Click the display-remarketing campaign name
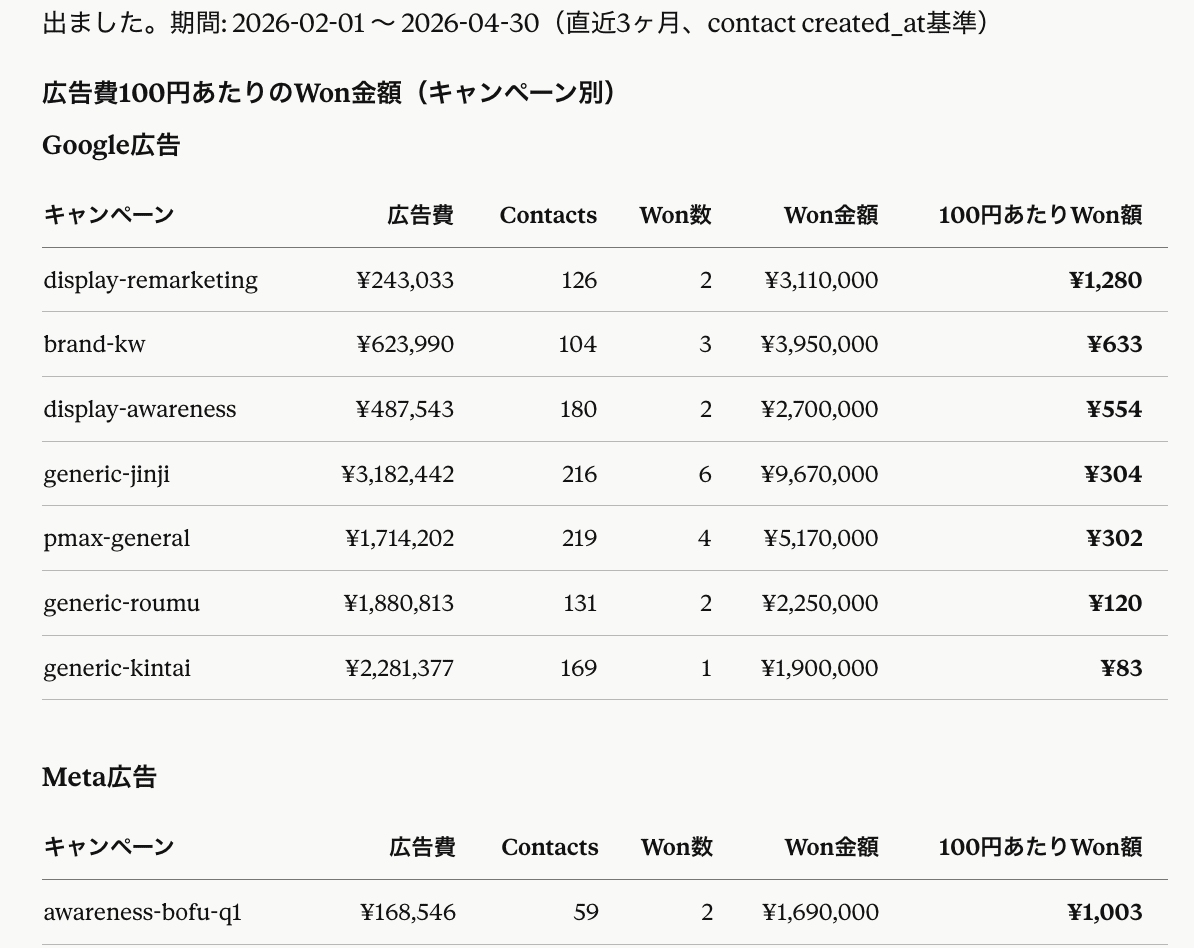Image resolution: width=1194 pixels, height=948 pixels. click(x=150, y=280)
